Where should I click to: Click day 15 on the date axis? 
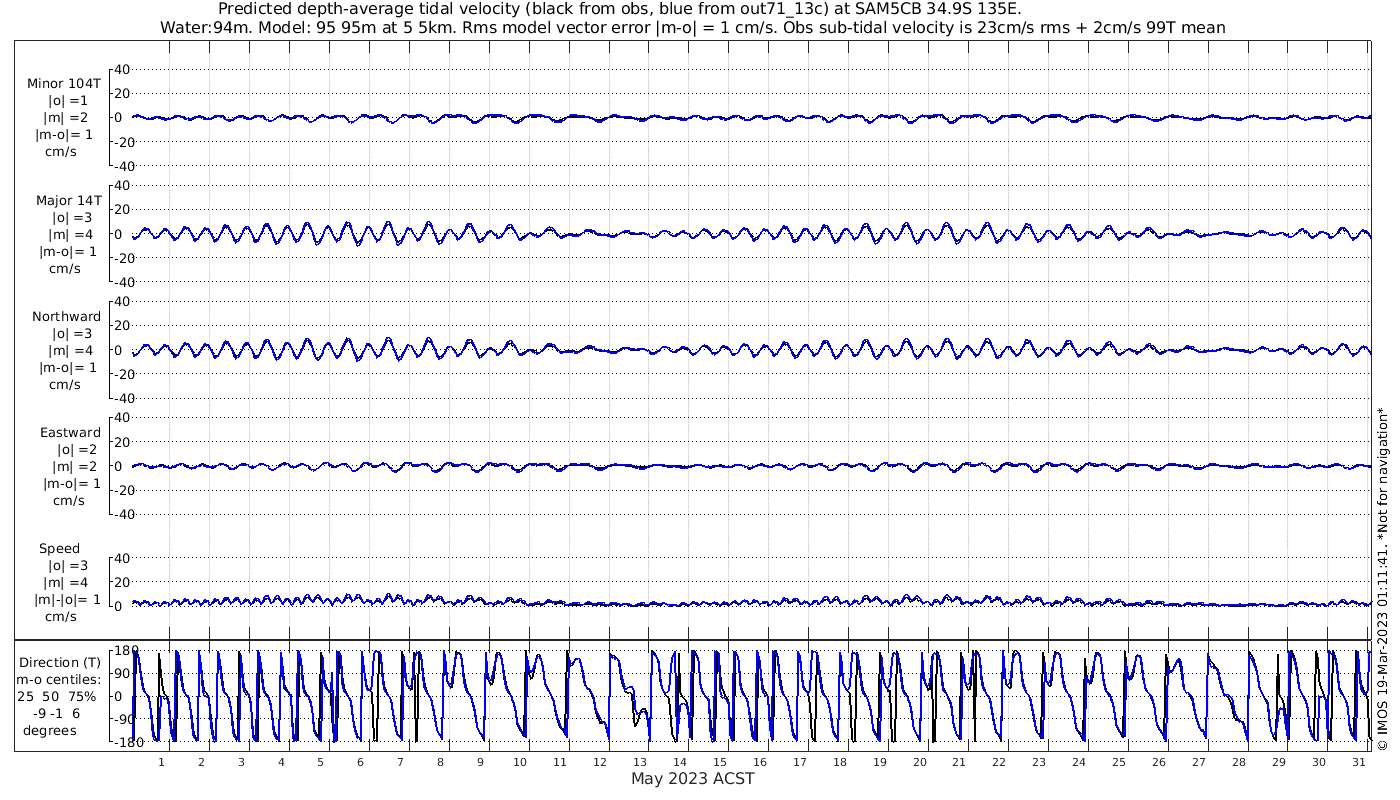coord(720,762)
